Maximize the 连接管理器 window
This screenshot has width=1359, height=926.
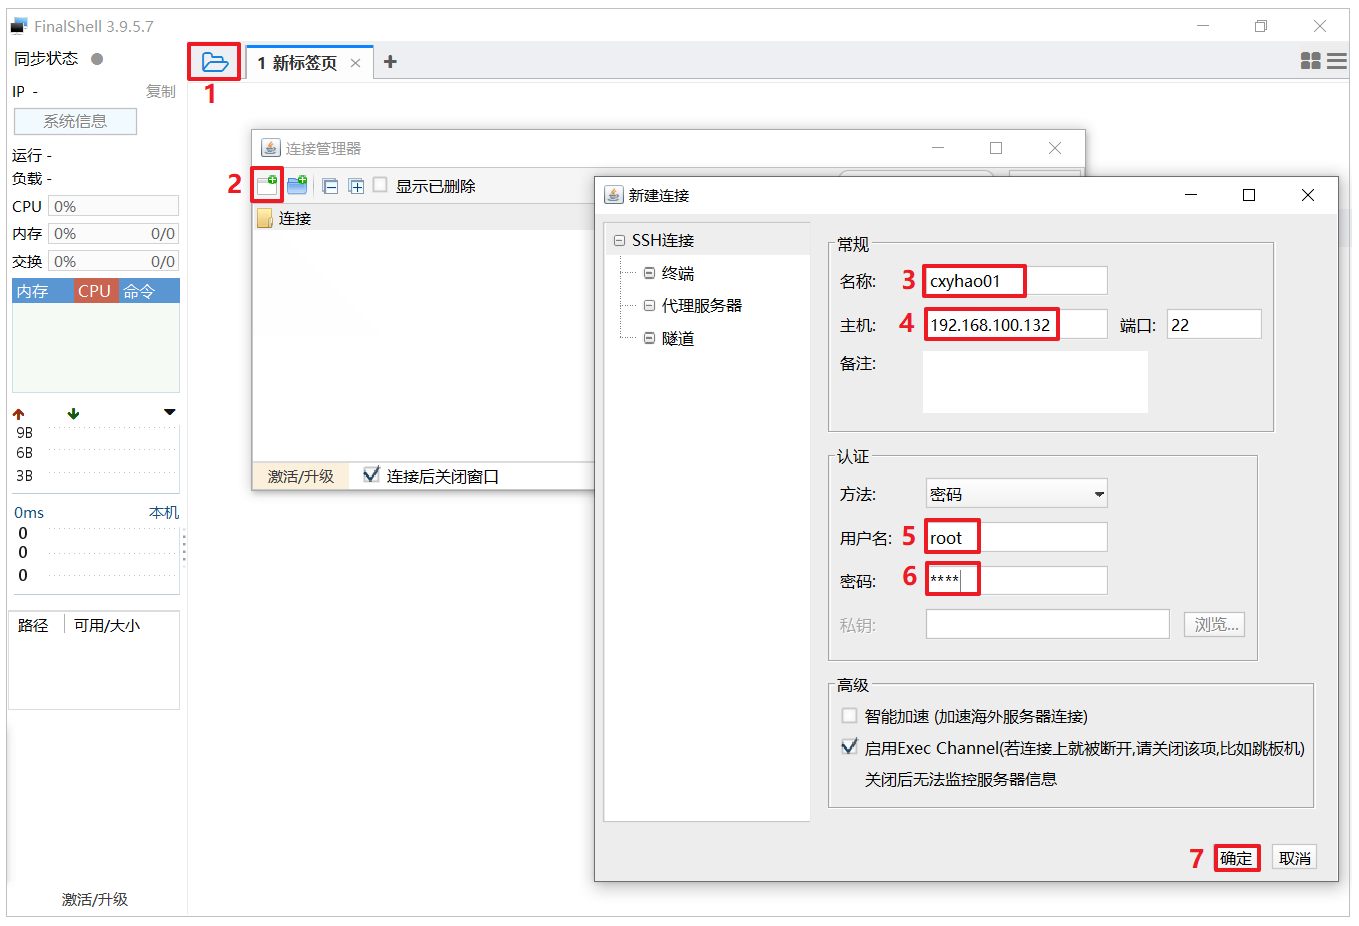pos(996,148)
